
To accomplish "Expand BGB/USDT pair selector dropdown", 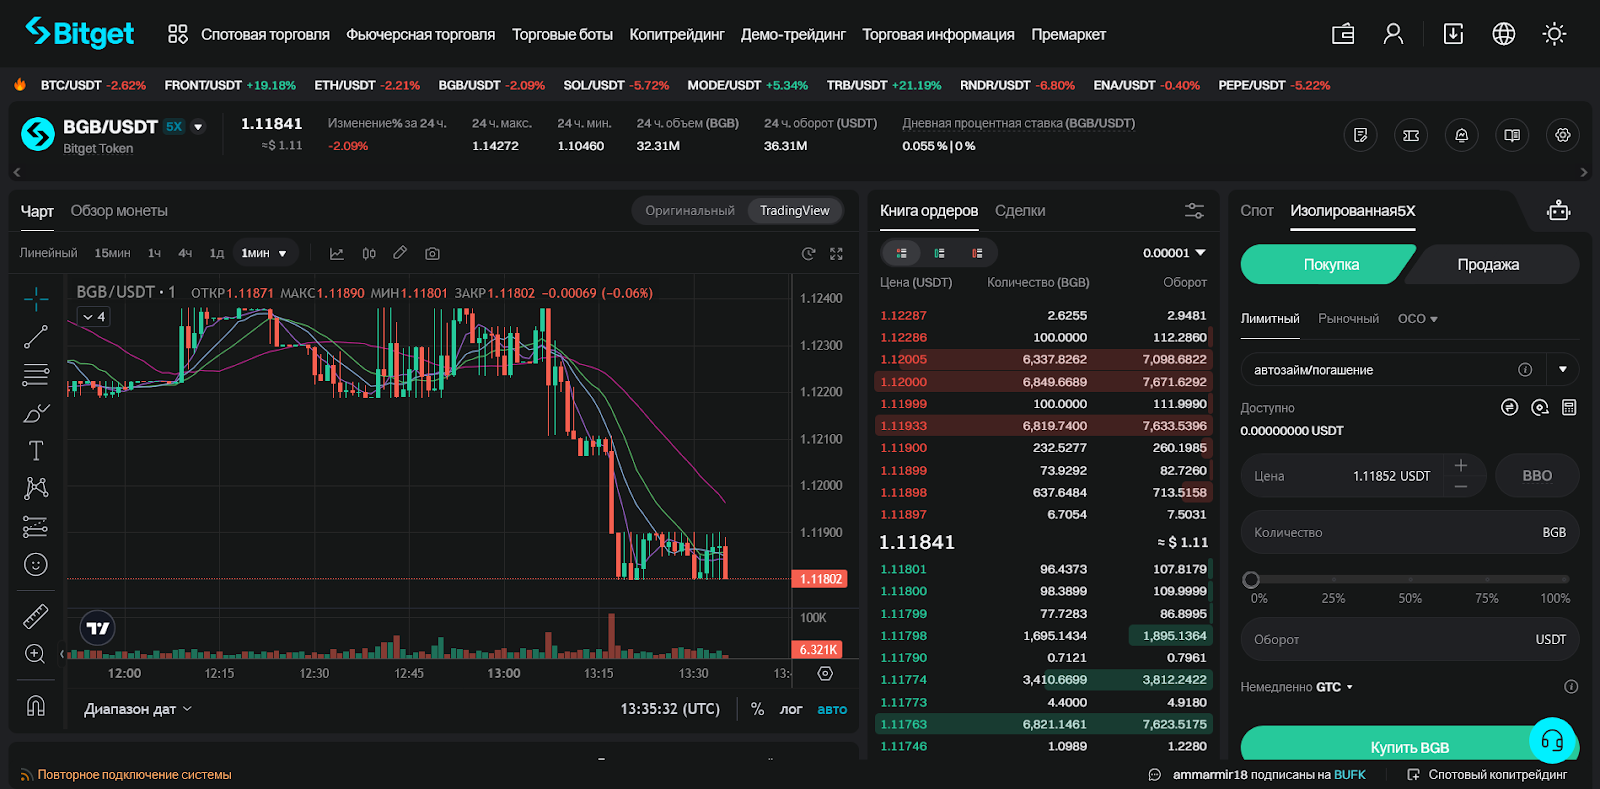I will click(x=198, y=127).
